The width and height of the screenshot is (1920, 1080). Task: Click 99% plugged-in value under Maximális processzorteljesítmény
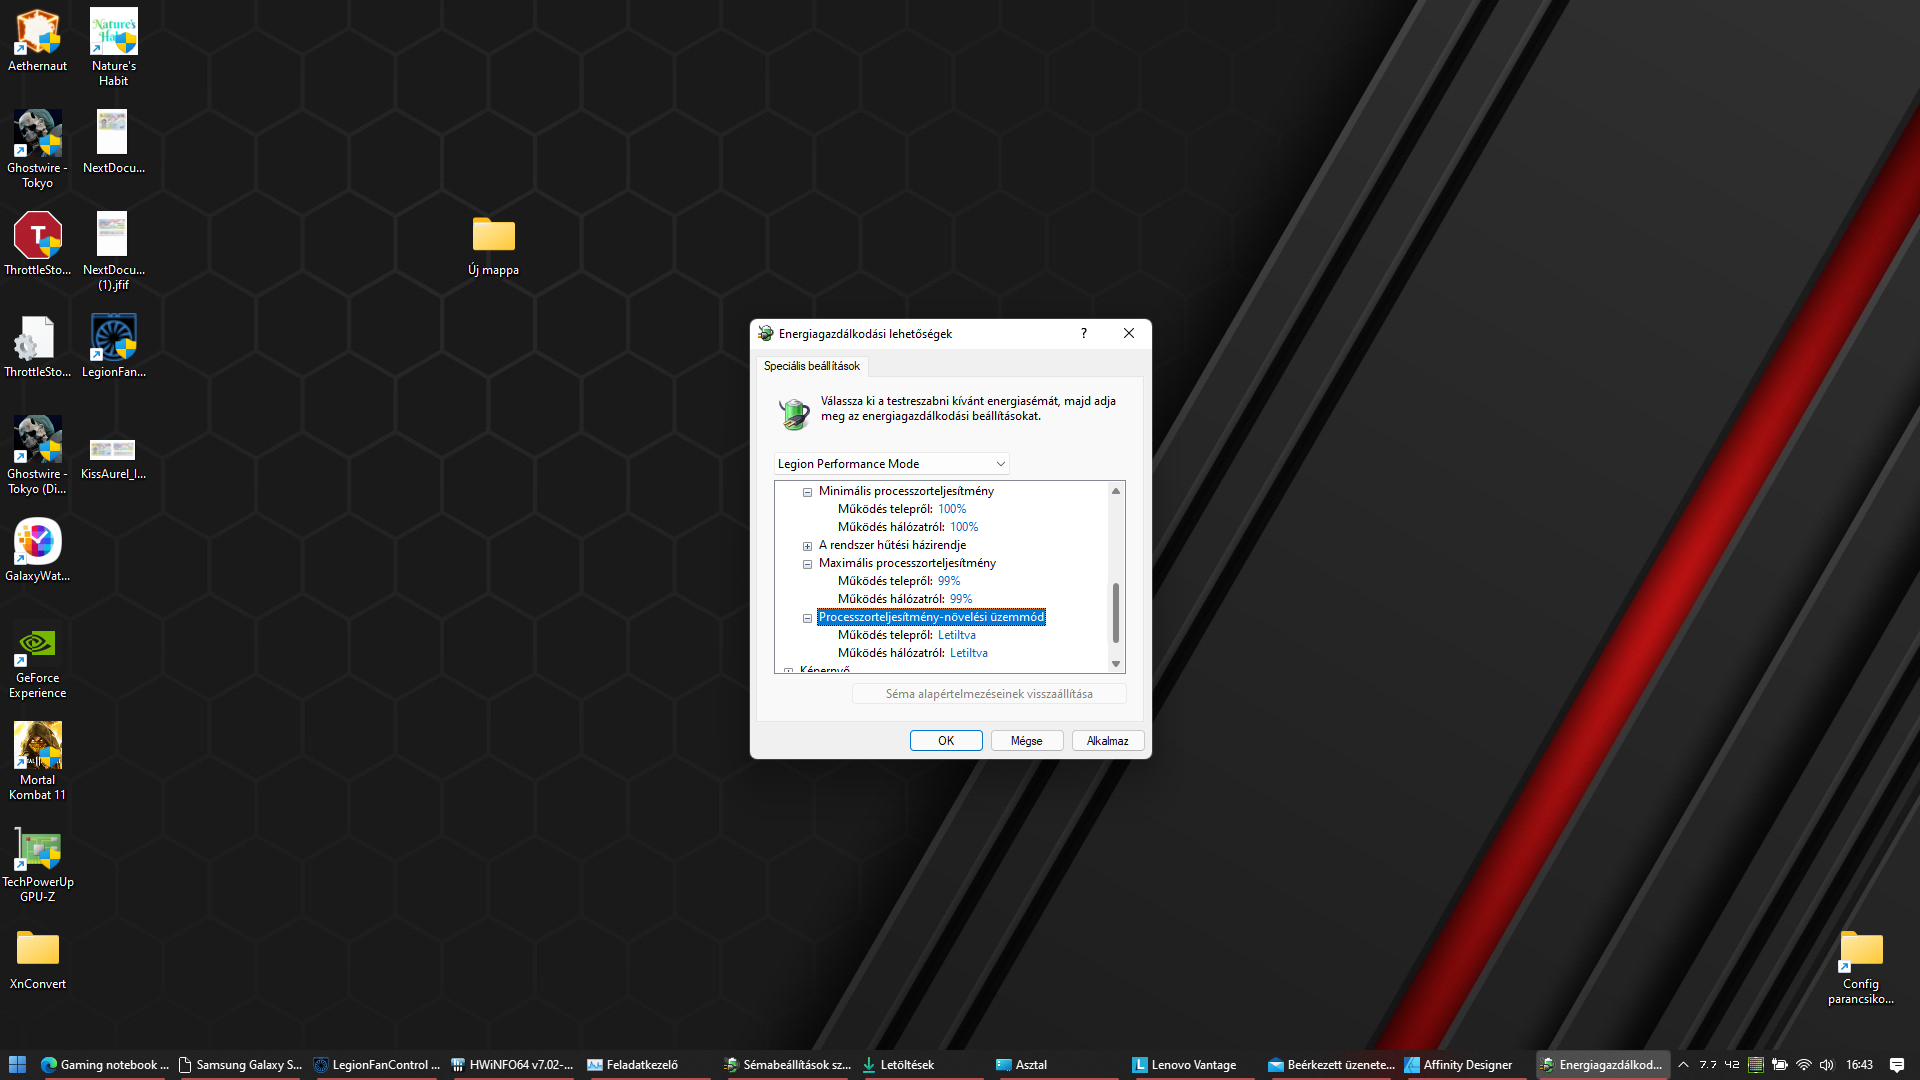coord(961,599)
